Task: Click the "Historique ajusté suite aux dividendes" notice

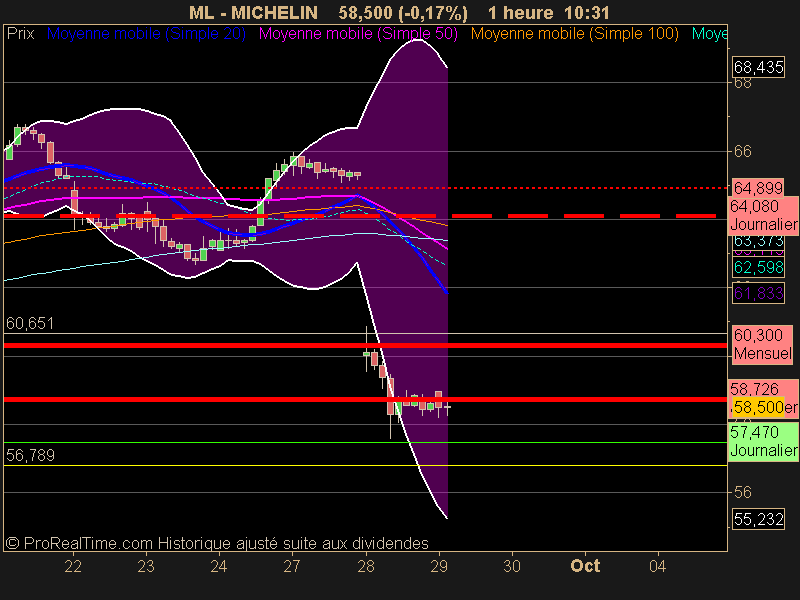Action: 293,543
